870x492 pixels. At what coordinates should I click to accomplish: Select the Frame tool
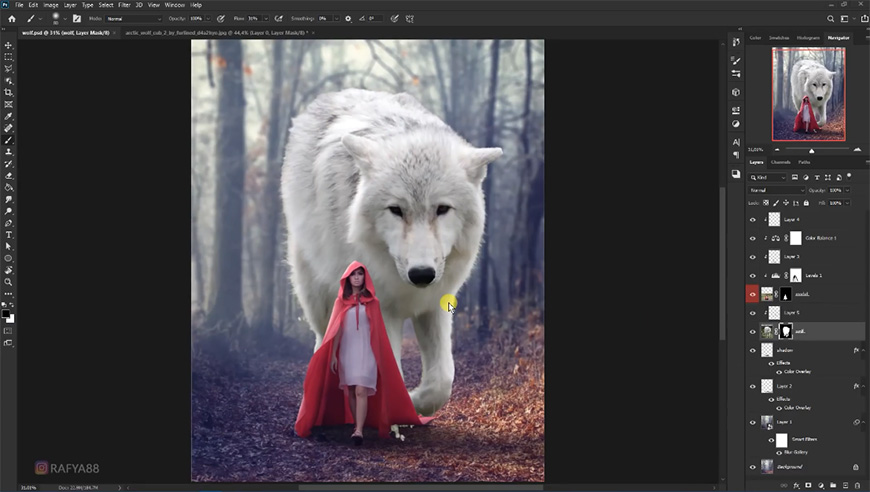click(8, 104)
